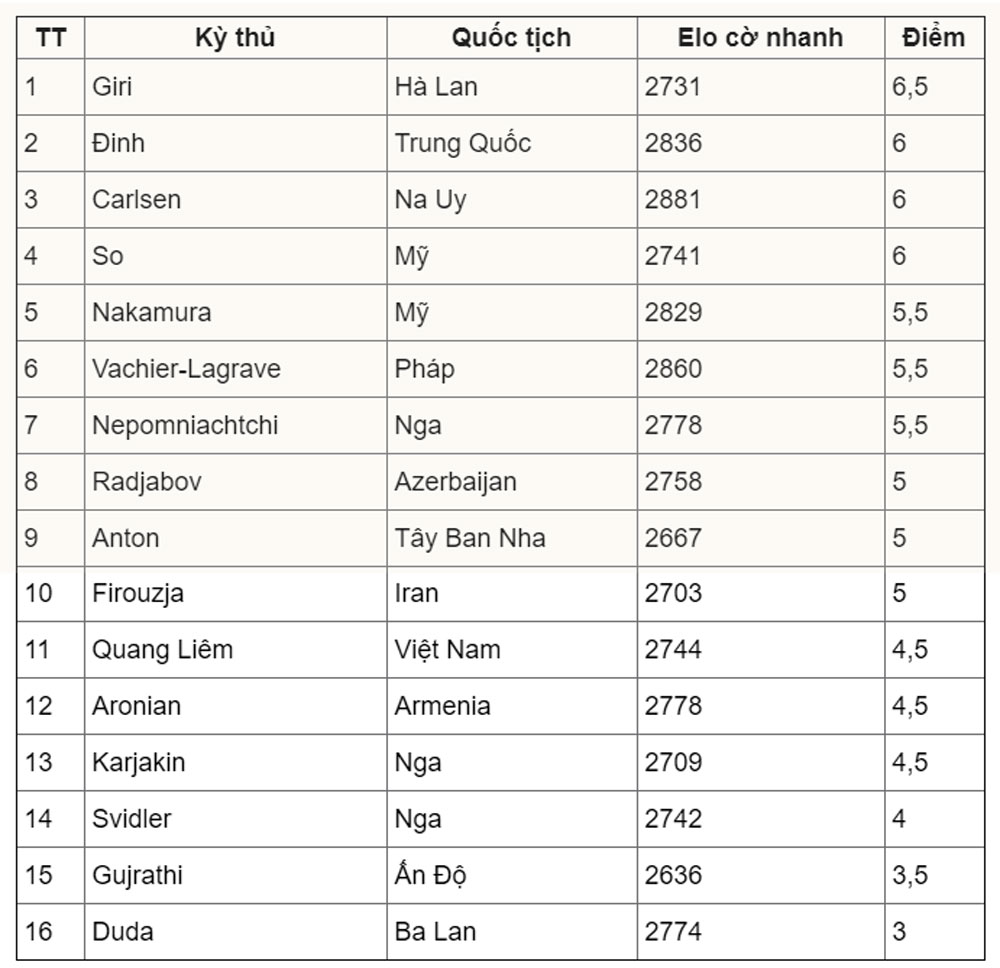Select the 'Việt Nam' nationality cell
The height and width of the screenshot is (968, 1000).
pos(511,650)
